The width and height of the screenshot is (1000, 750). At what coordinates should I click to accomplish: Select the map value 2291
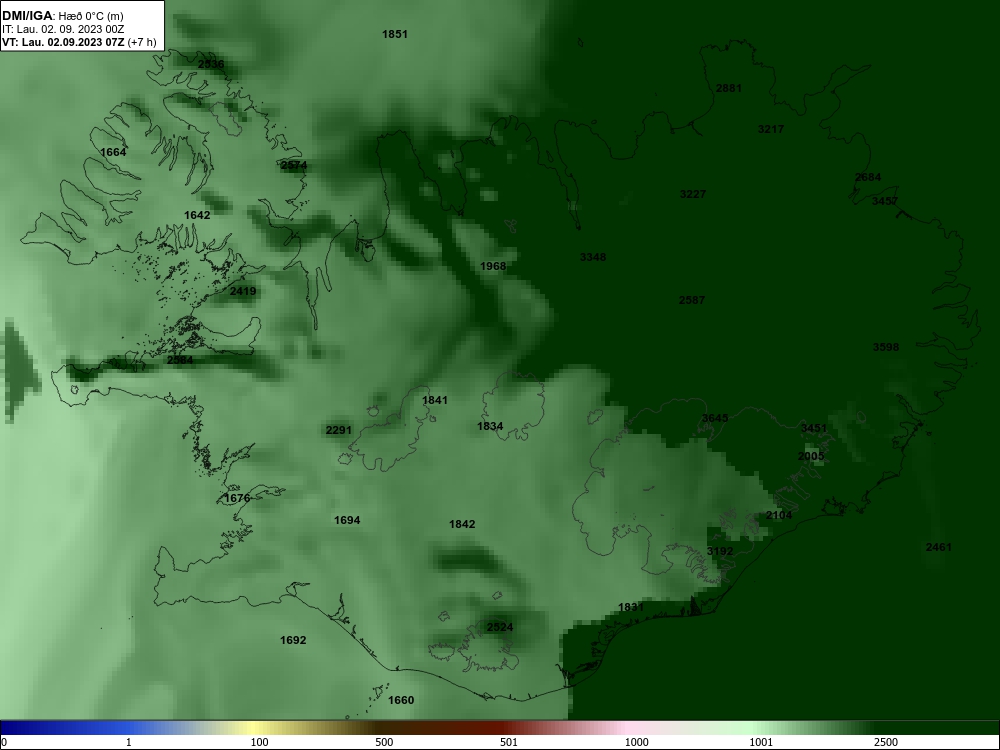pos(339,430)
